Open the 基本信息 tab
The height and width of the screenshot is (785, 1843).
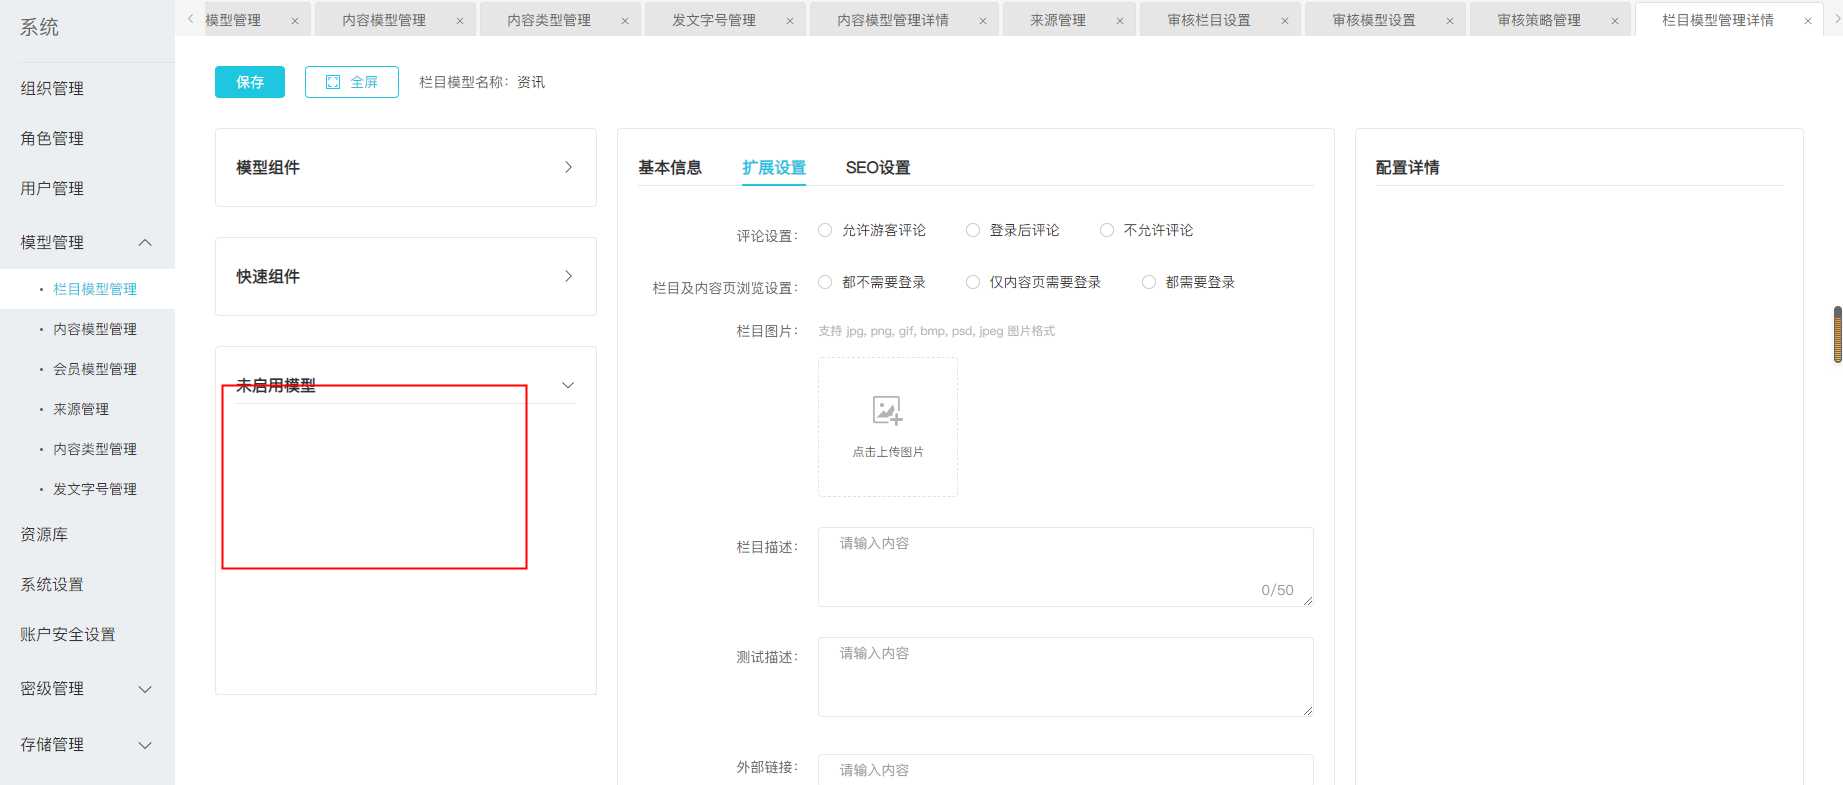click(670, 167)
